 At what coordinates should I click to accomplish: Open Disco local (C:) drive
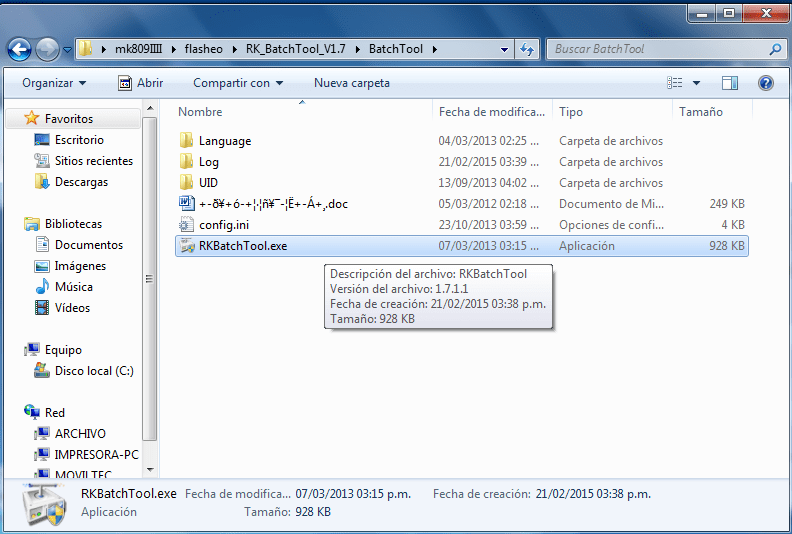(x=94, y=371)
